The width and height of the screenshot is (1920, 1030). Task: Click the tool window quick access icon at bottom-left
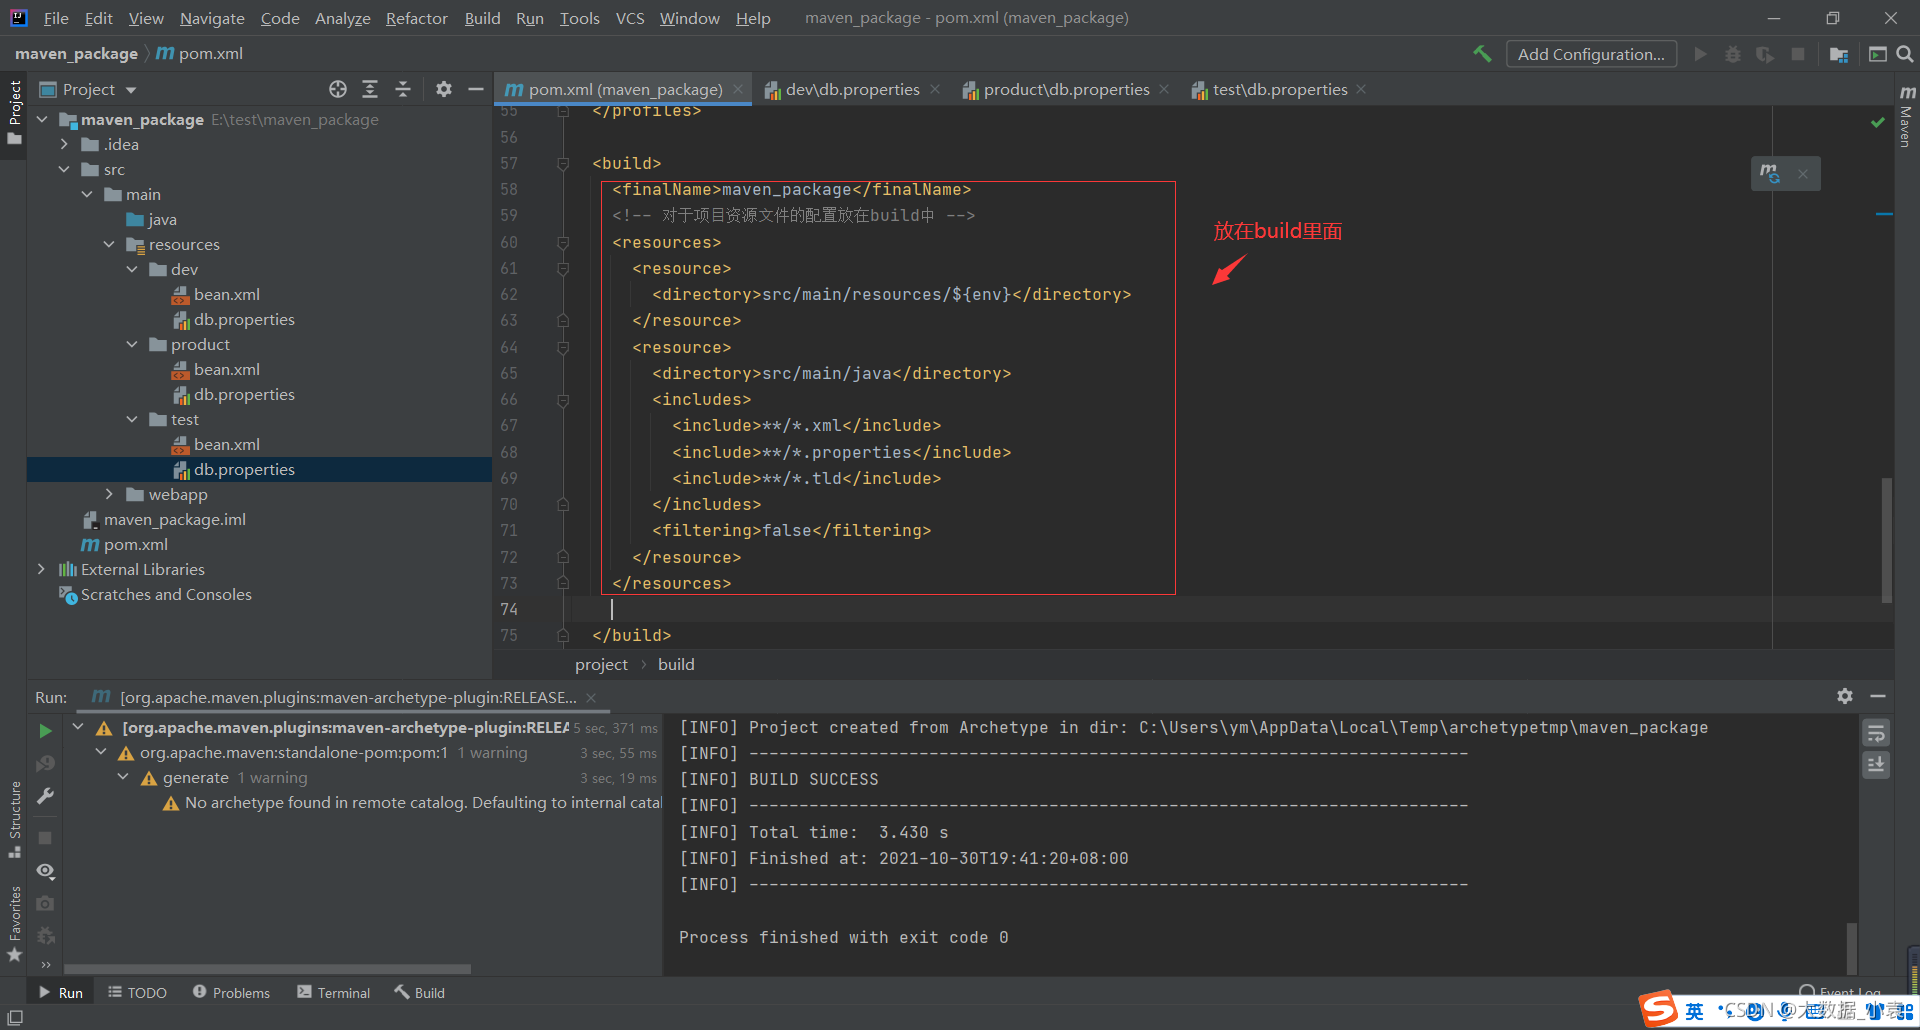[x=15, y=1017]
